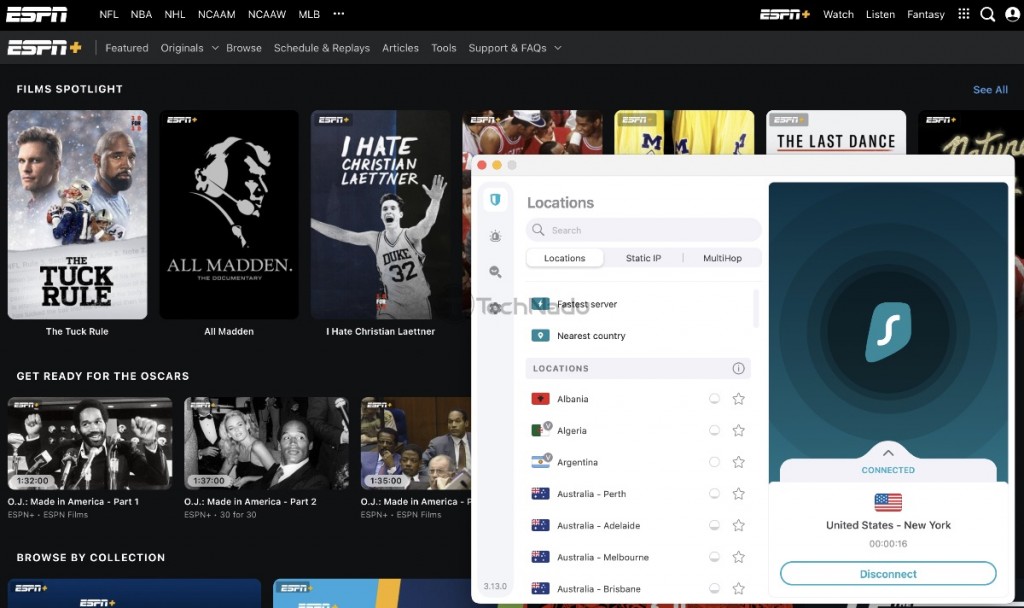Screen dimensions: 1024x608
Task: Click the Fastest server lightning icon
Action: [540, 304]
